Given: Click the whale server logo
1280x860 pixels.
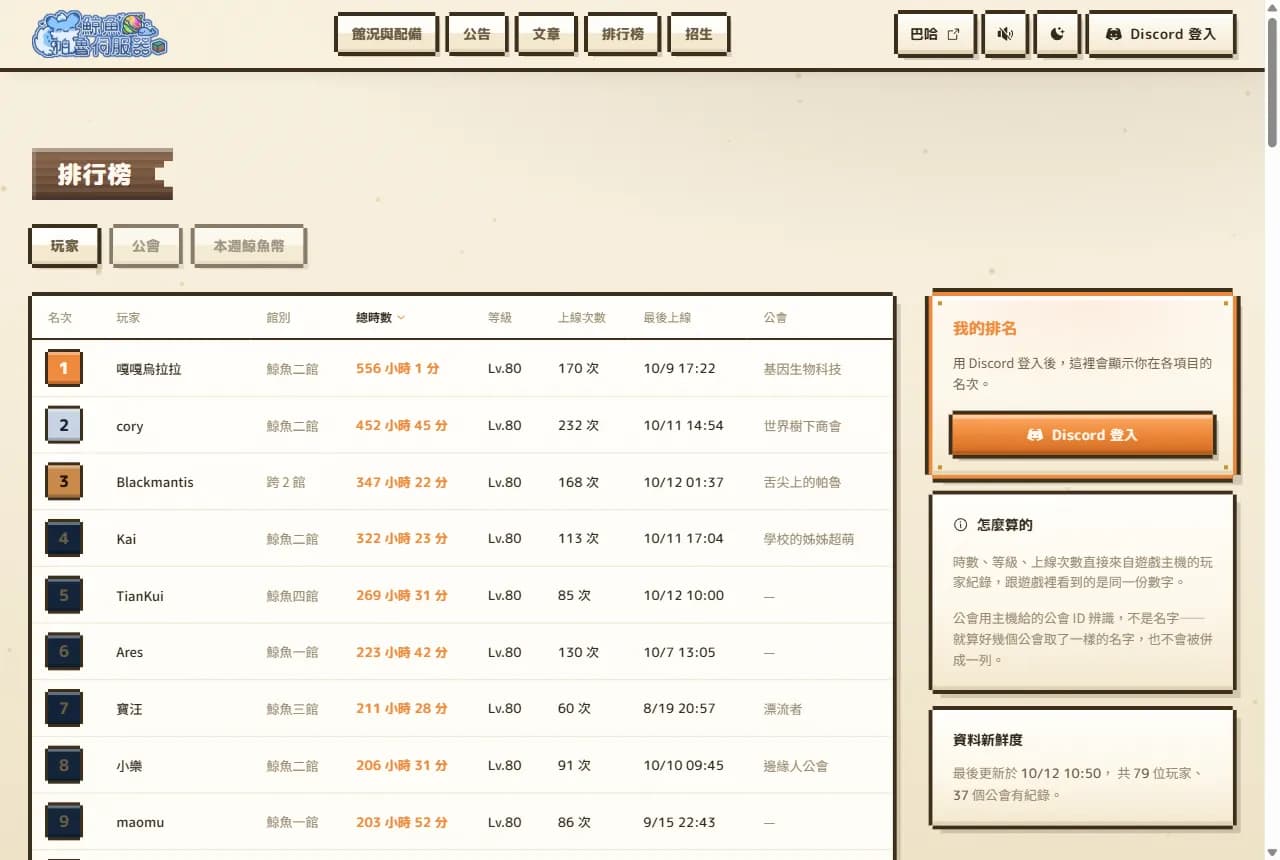Looking at the screenshot, I should coord(100,34).
